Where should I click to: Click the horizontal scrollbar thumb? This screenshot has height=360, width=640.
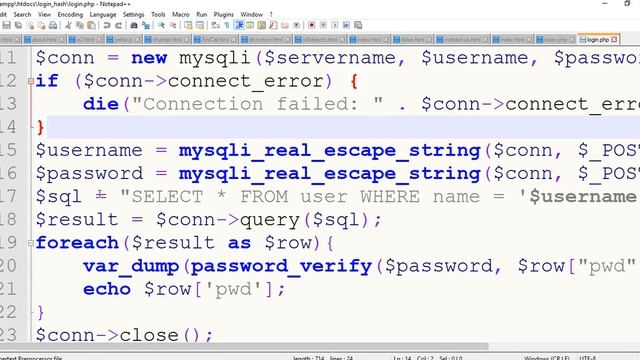(244, 346)
